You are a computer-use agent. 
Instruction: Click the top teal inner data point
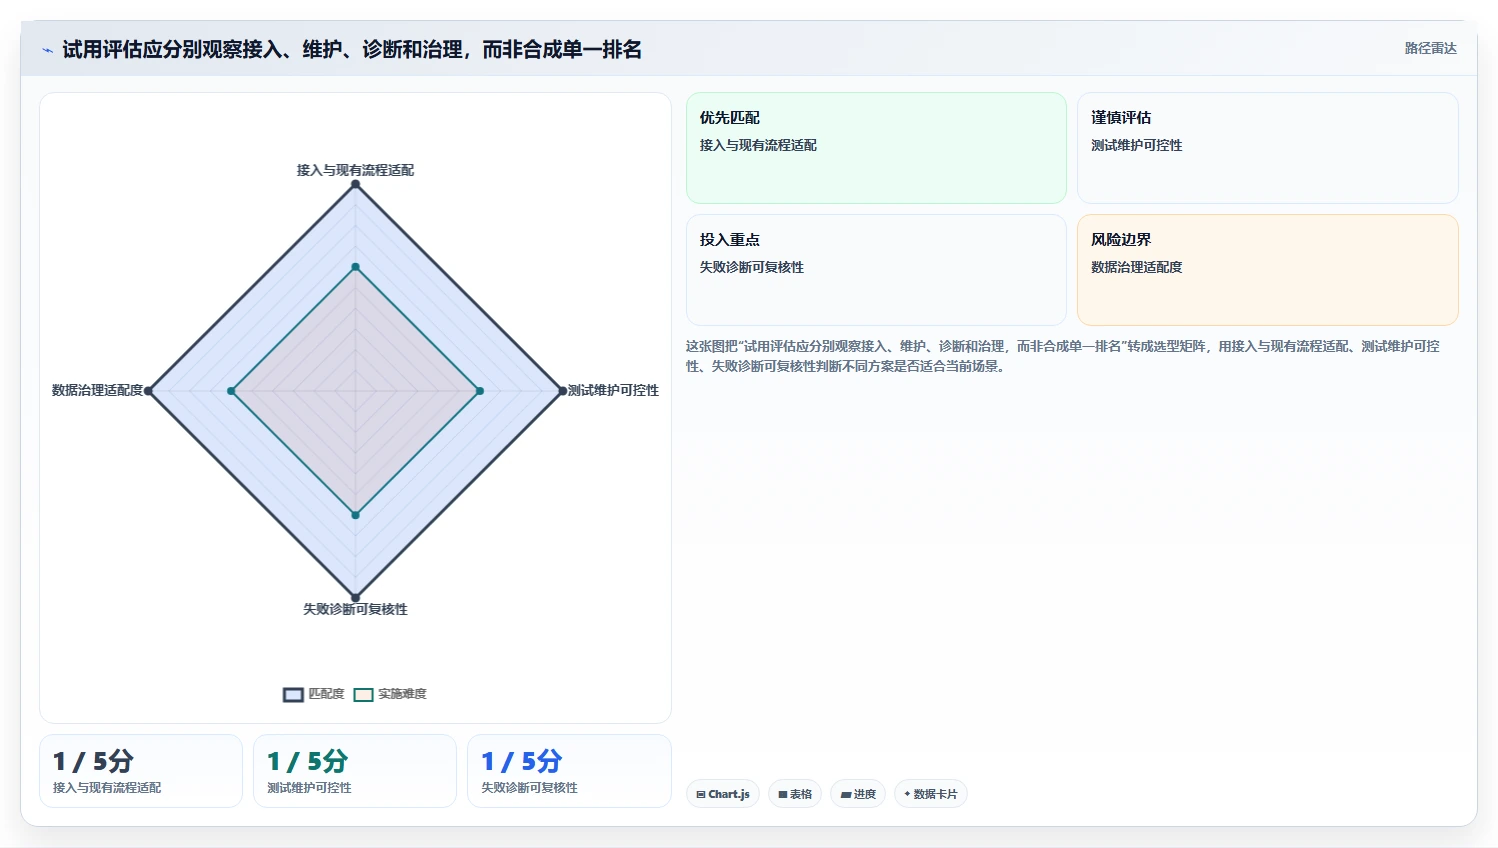click(355, 267)
